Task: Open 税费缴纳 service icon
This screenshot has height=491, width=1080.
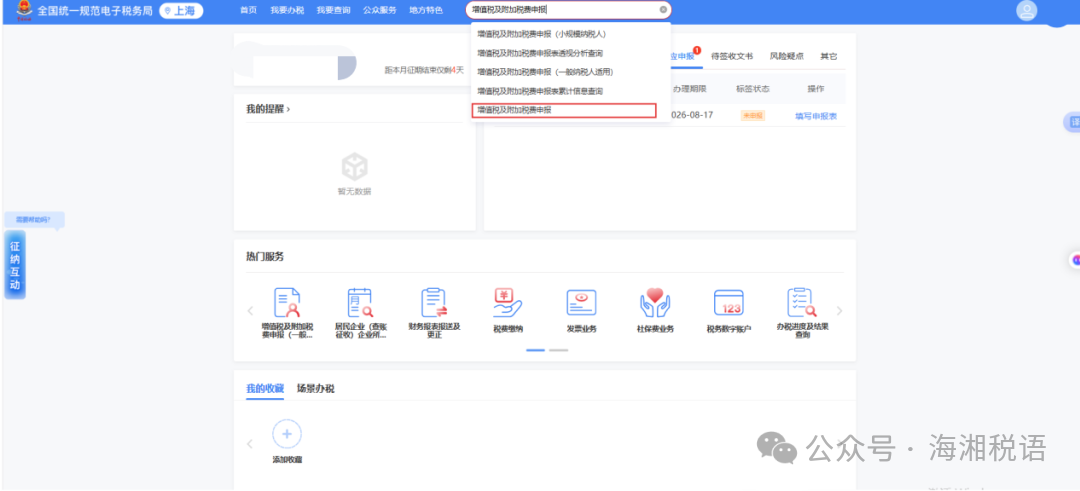Action: pos(508,303)
